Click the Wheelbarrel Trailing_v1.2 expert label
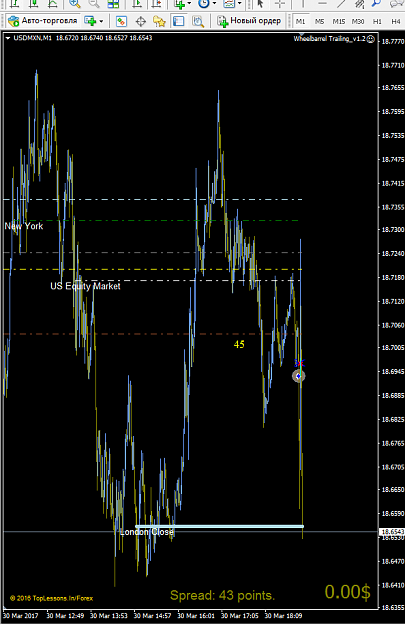405x625 pixels. click(329, 39)
